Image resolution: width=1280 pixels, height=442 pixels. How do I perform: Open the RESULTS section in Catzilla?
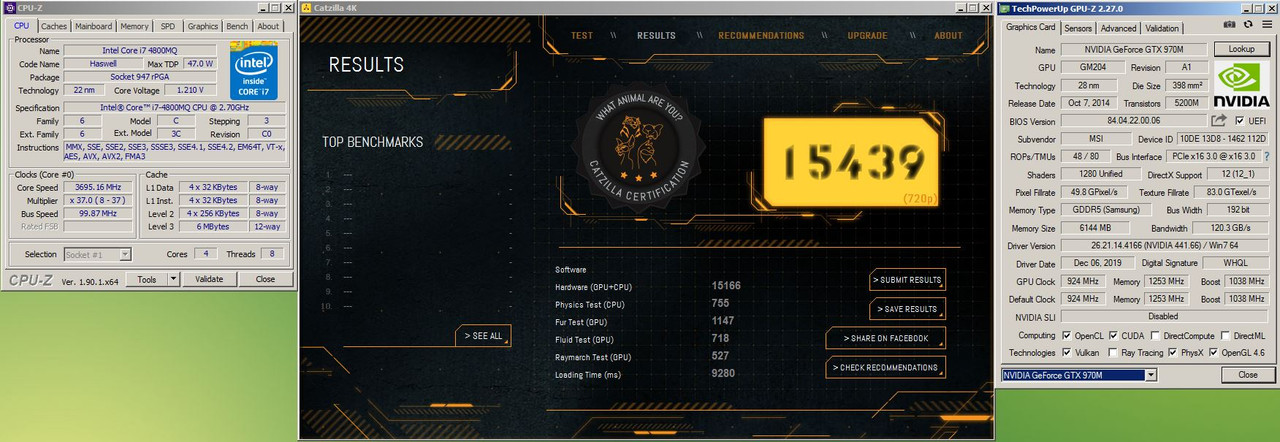click(656, 35)
